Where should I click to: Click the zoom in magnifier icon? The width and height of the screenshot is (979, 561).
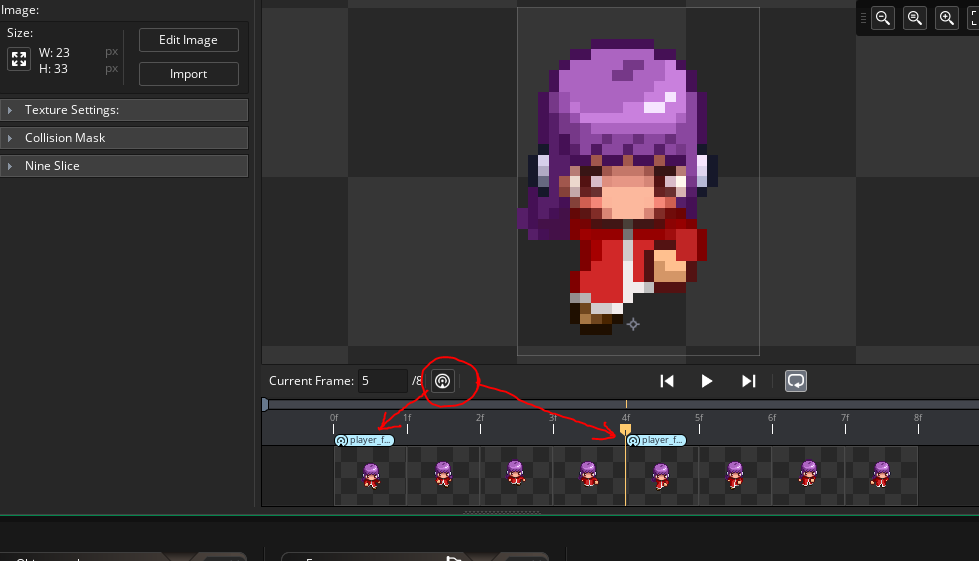click(946, 18)
